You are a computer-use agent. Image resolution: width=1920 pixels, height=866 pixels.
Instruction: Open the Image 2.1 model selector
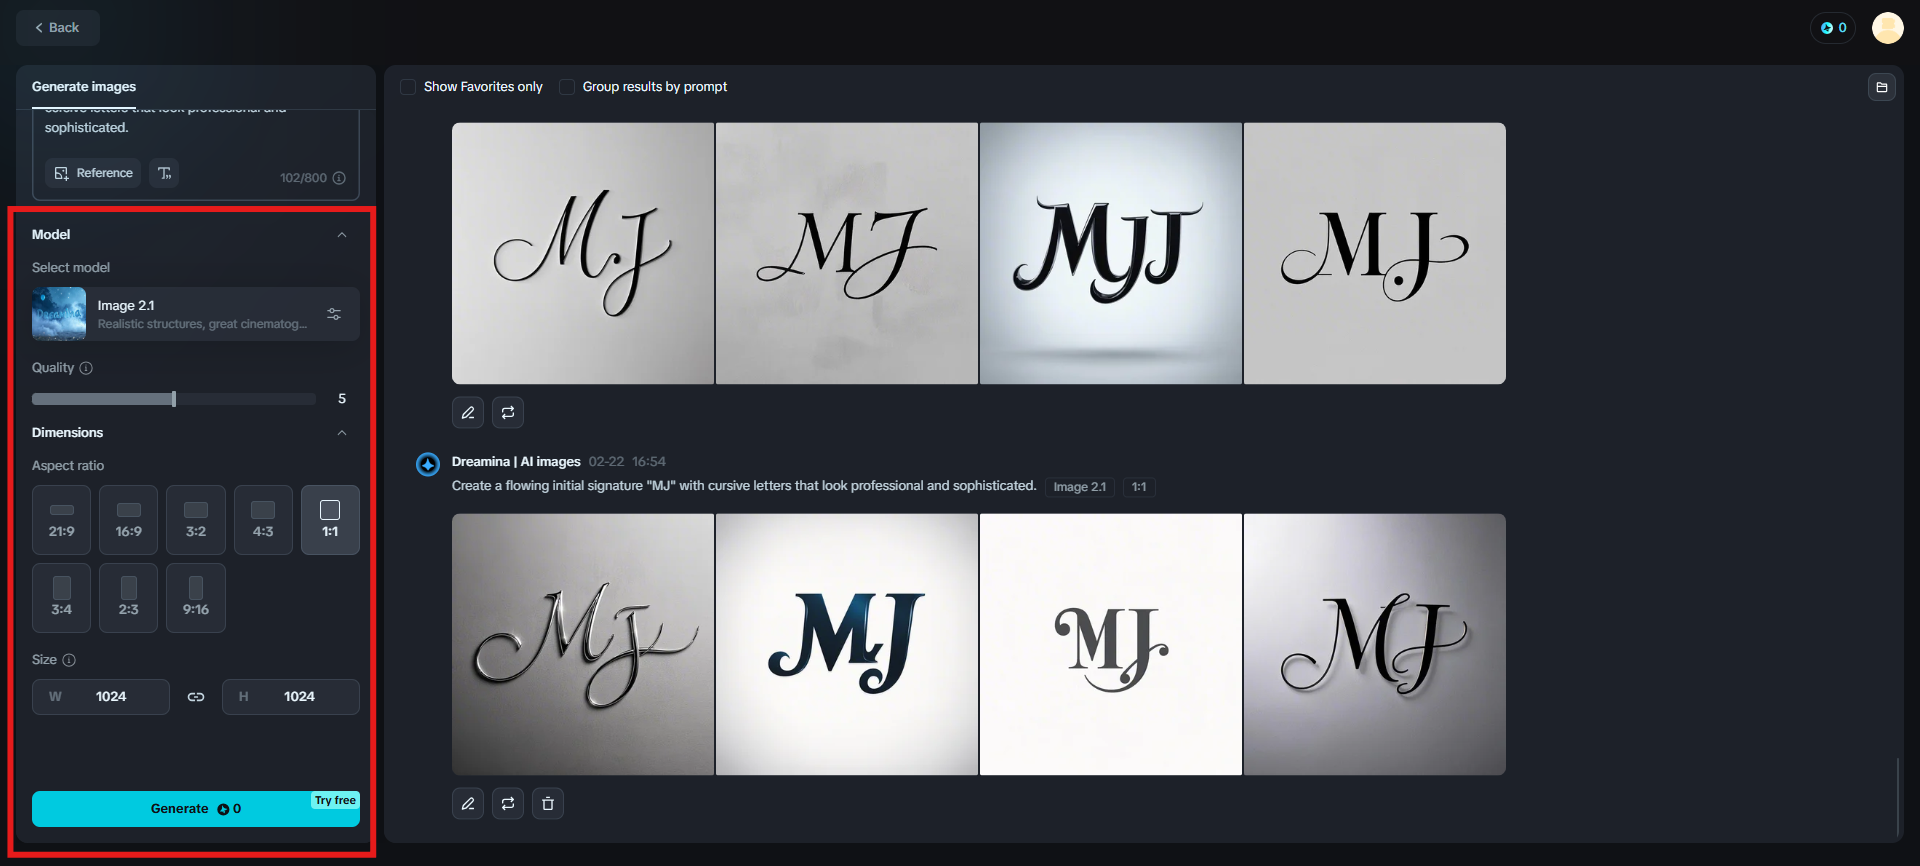(195, 314)
